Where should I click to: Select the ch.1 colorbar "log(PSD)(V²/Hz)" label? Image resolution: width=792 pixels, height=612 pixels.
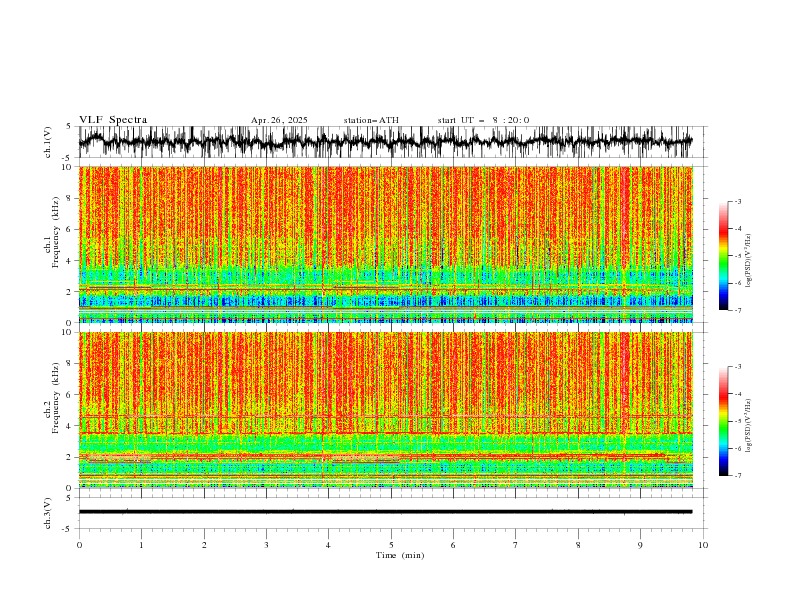748,261
